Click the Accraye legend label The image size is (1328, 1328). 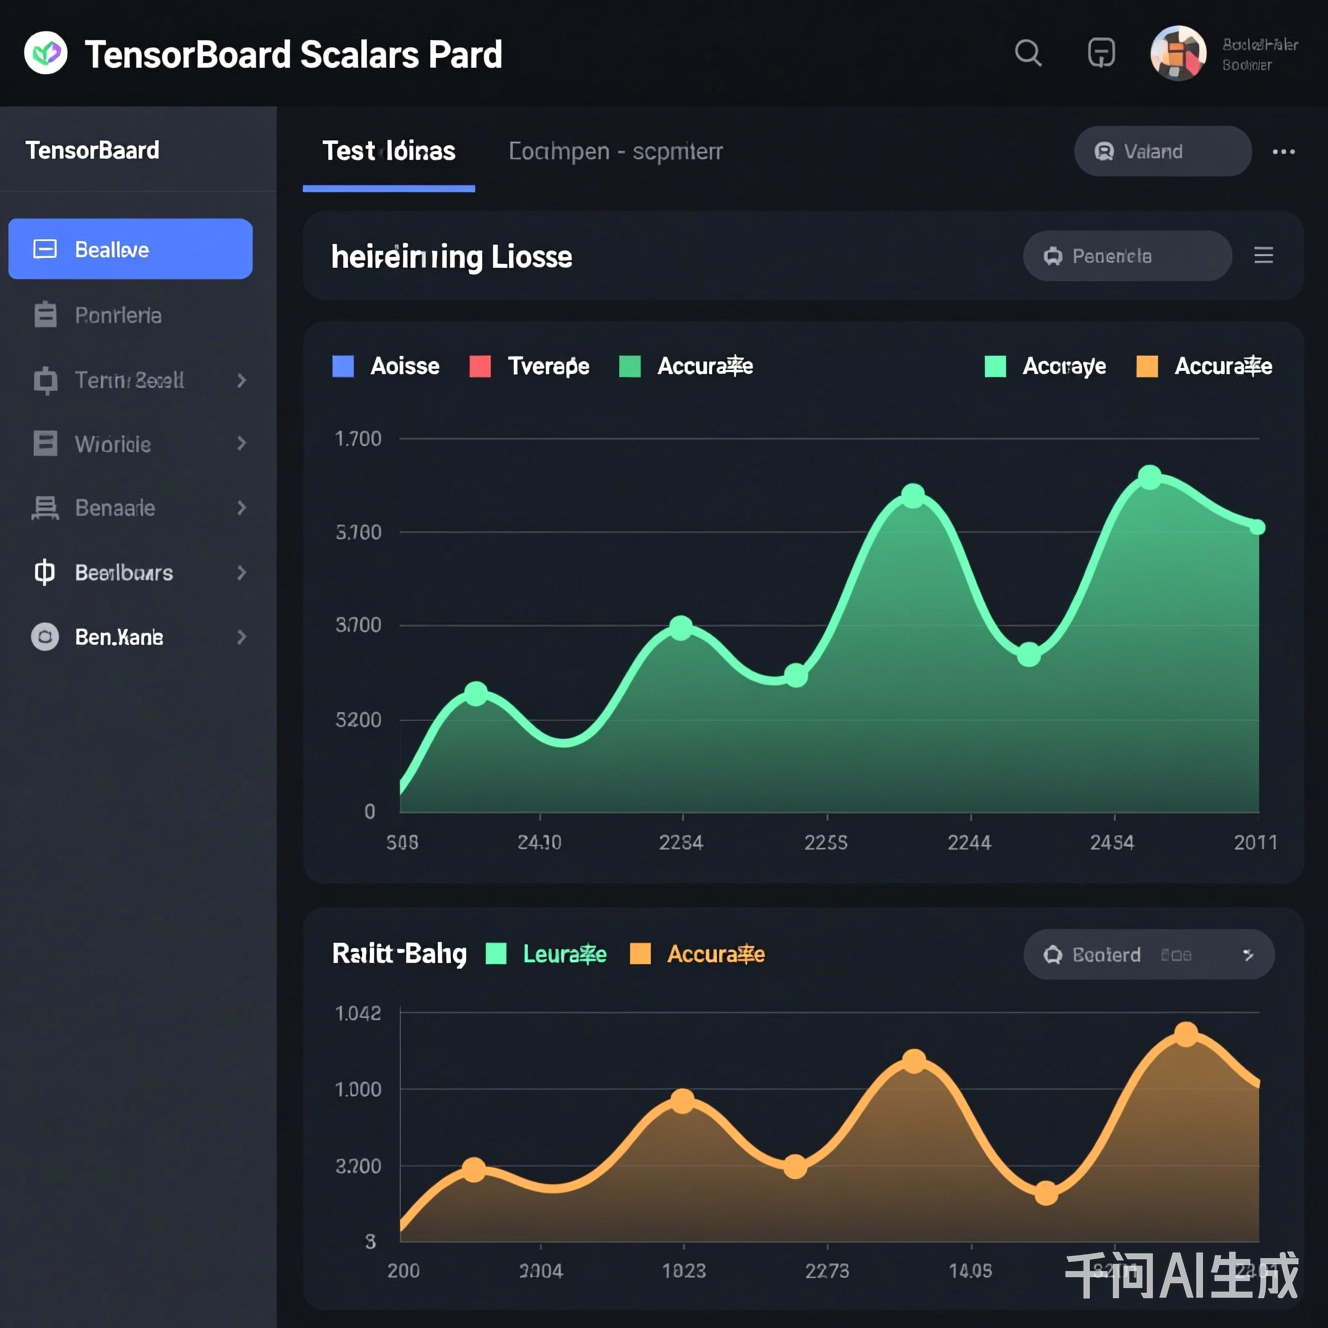(1064, 366)
